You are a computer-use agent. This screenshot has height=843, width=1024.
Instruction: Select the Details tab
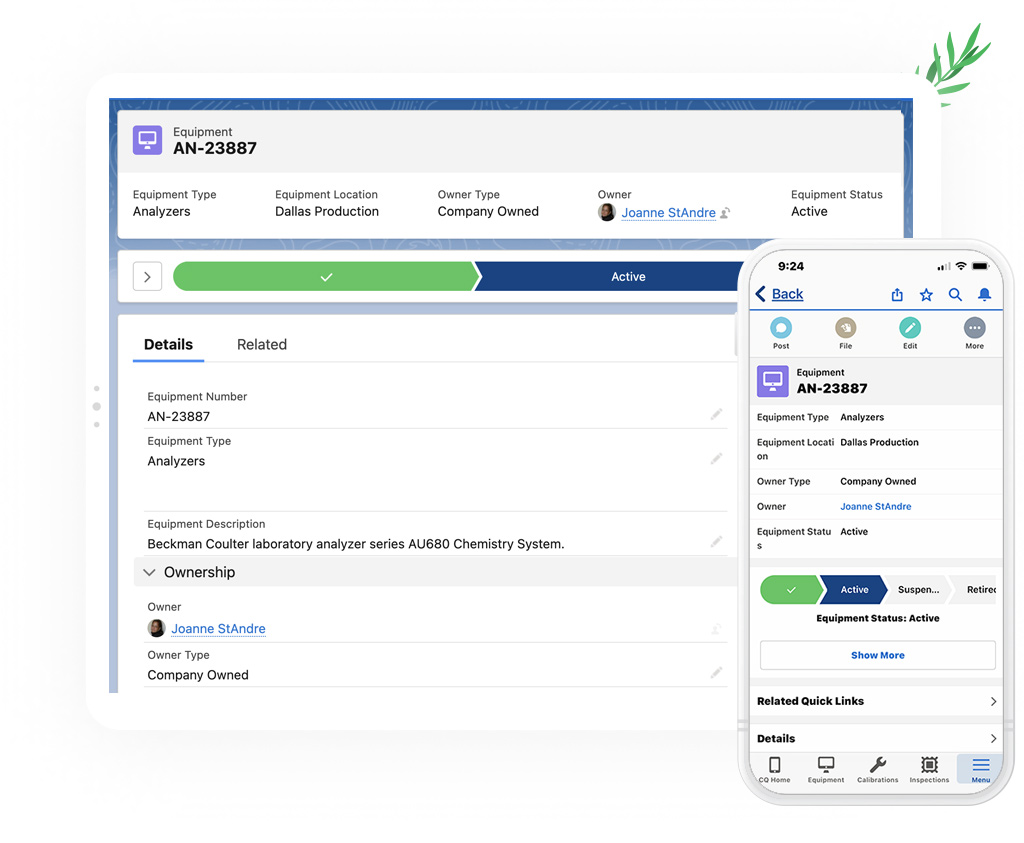tap(168, 344)
